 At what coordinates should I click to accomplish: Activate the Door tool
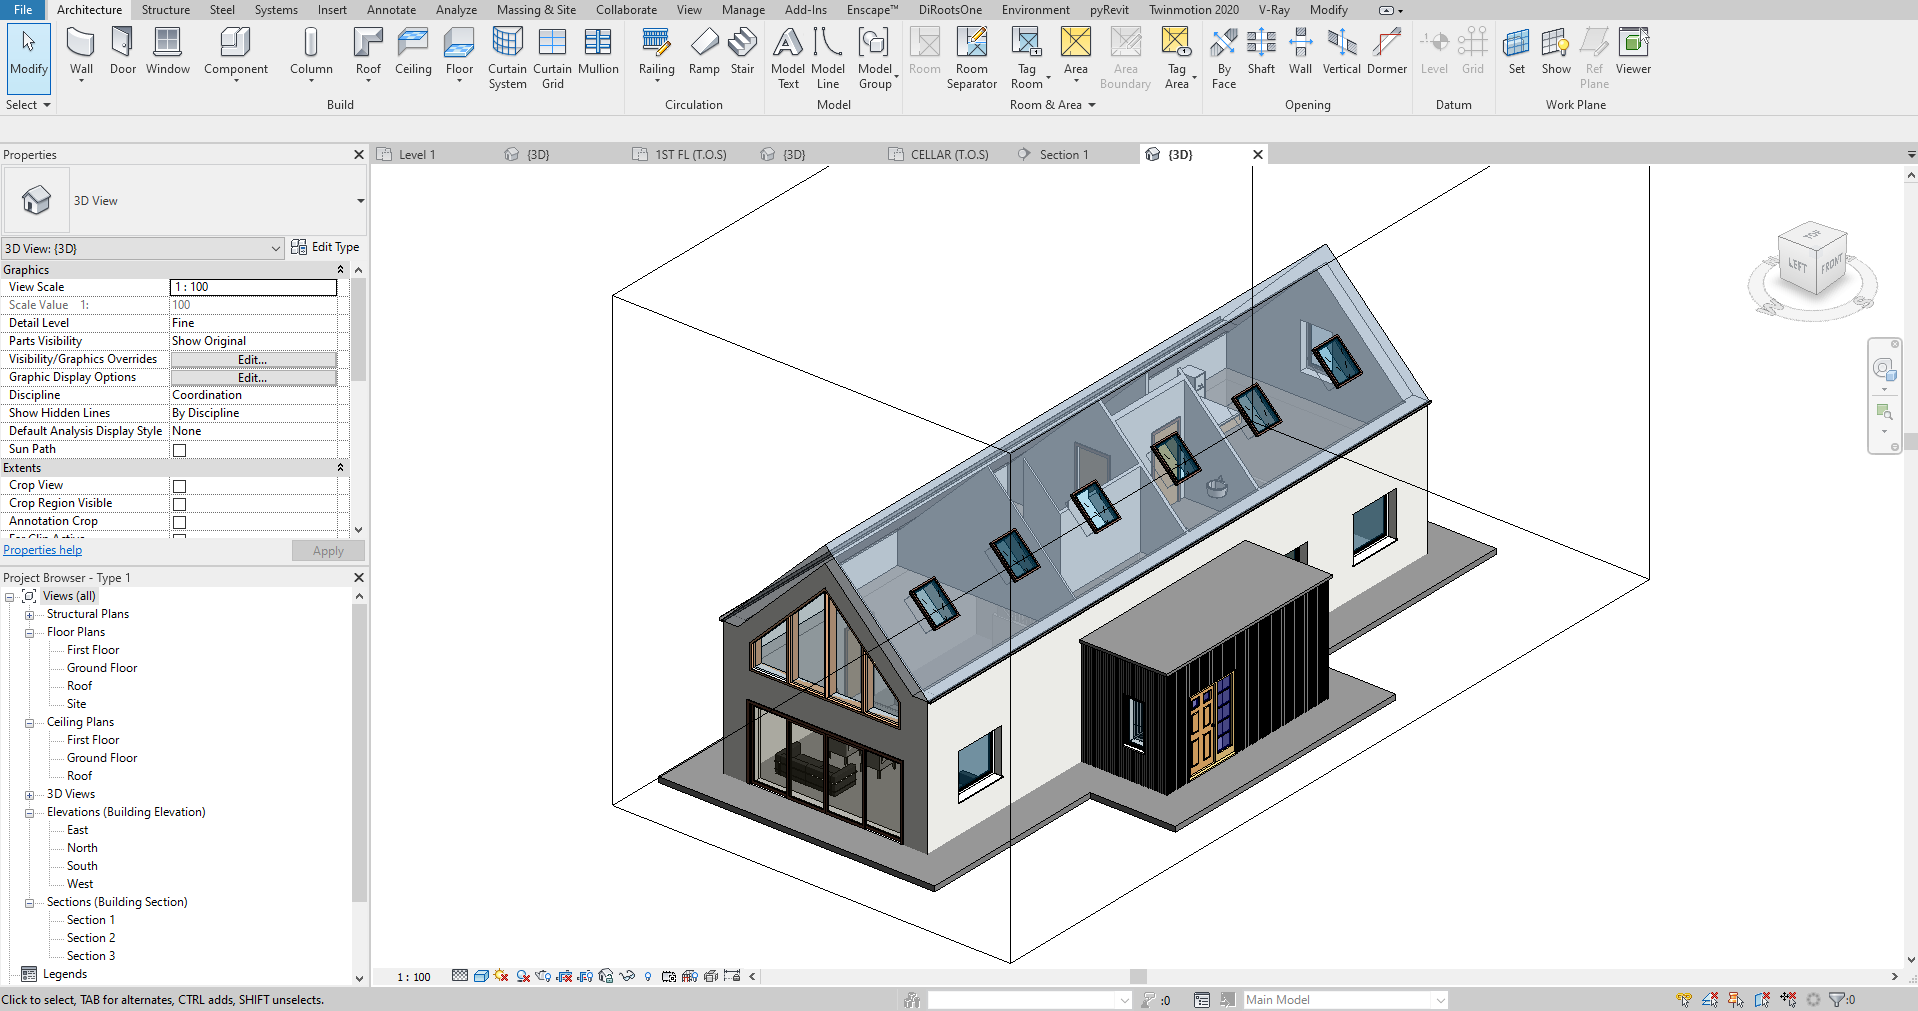[122, 50]
